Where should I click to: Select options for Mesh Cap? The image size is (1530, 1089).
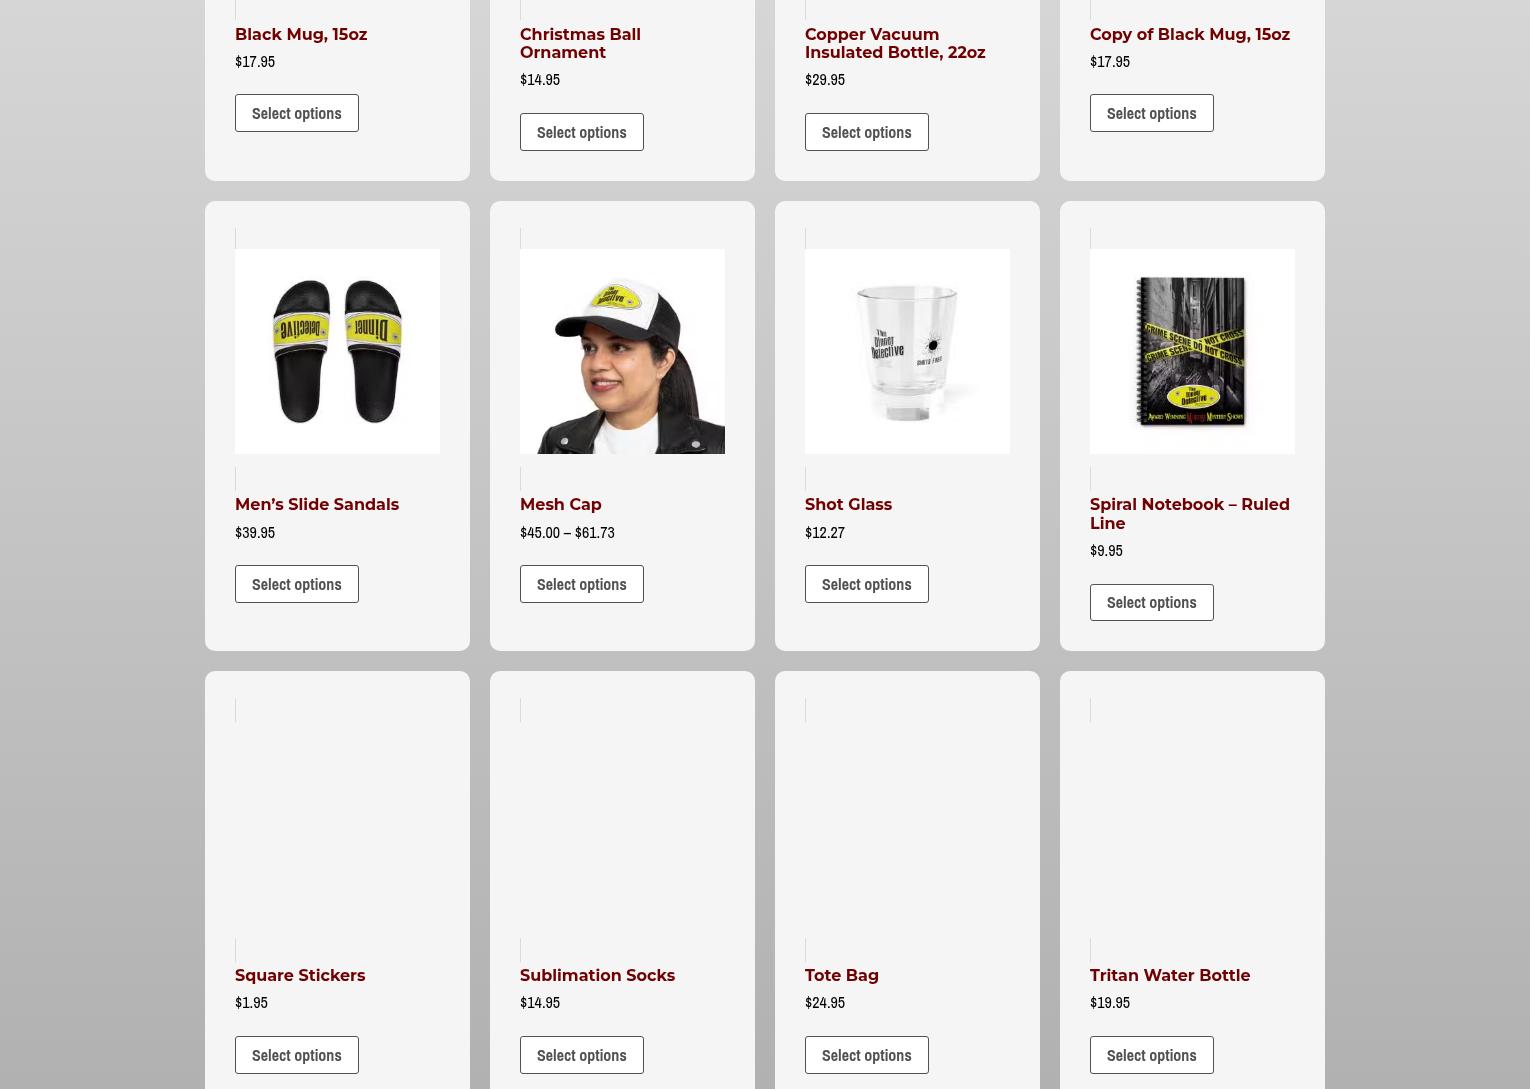(x=582, y=584)
